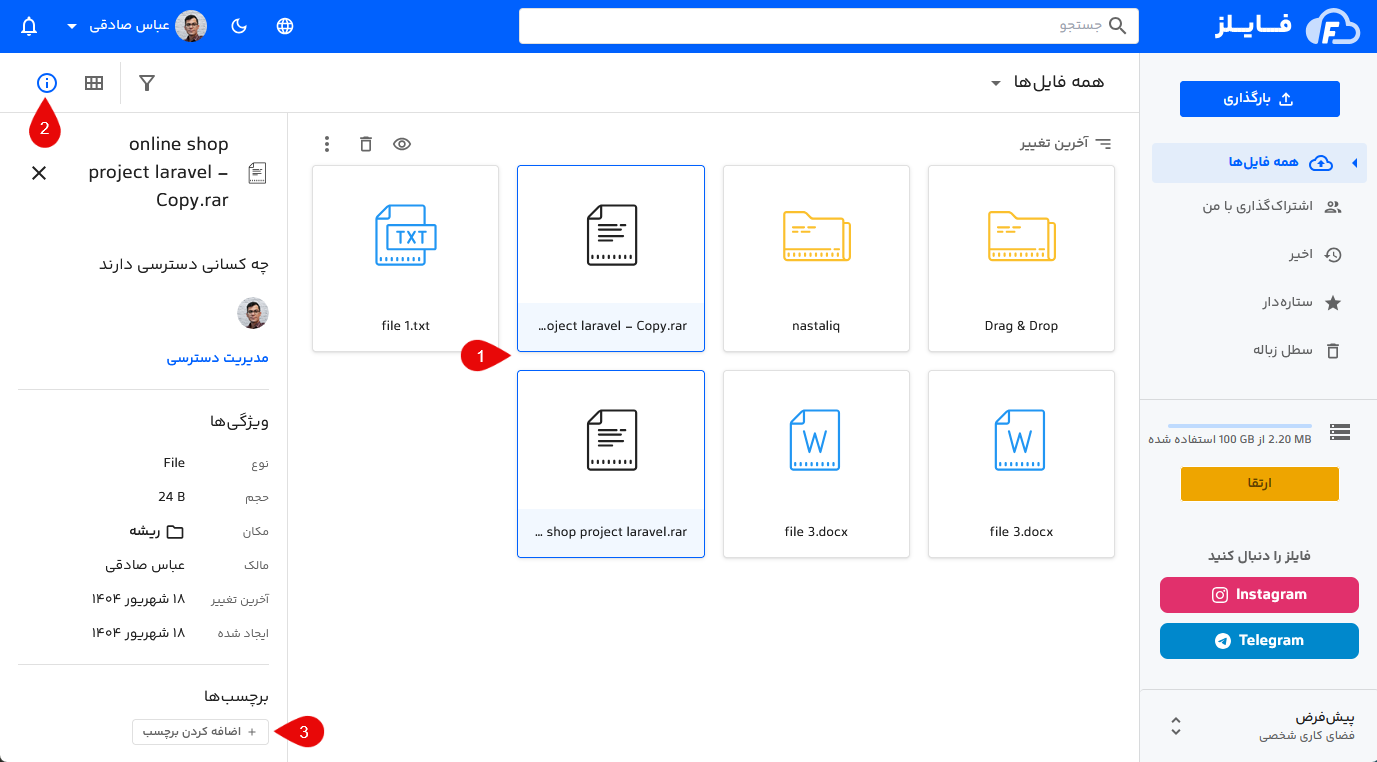Open مدیریت دسترسی link
1377x762 pixels.
pyautogui.click(x=218, y=357)
